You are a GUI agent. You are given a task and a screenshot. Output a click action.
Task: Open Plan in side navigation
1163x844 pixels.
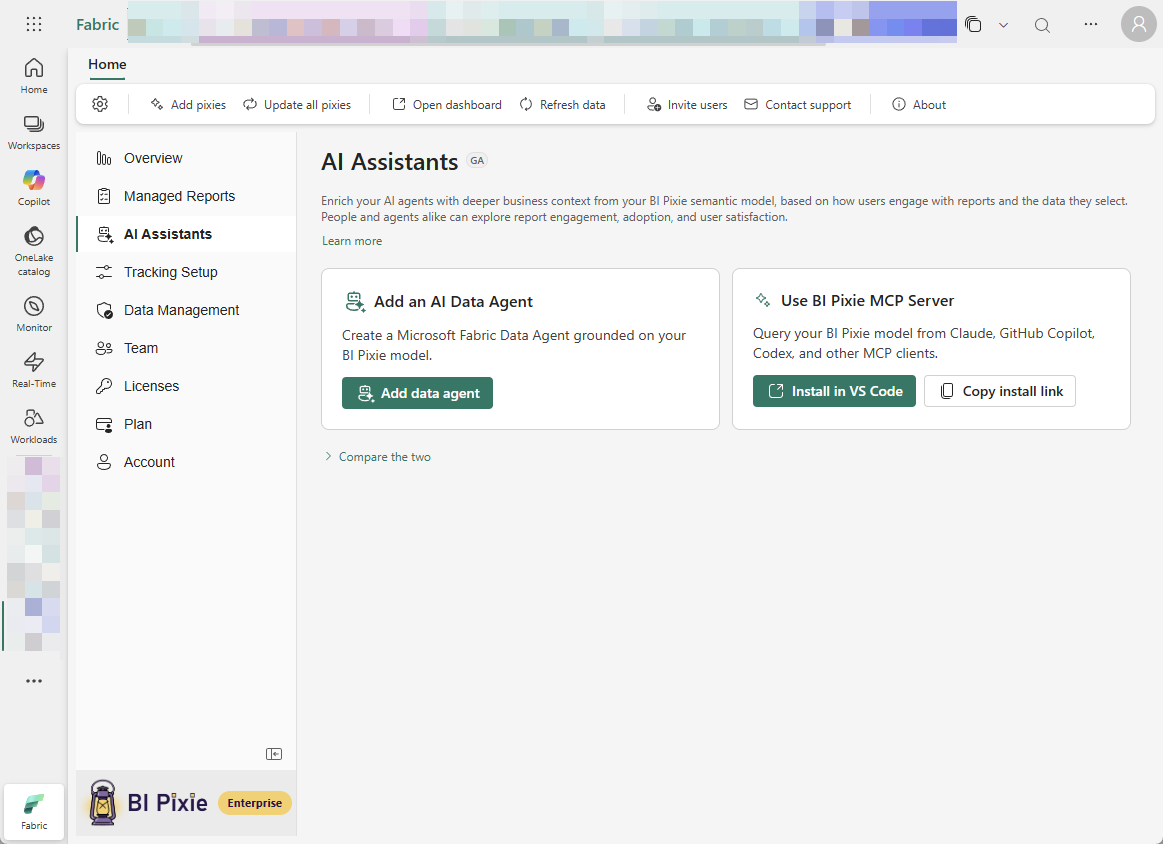(x=186, y=424)
